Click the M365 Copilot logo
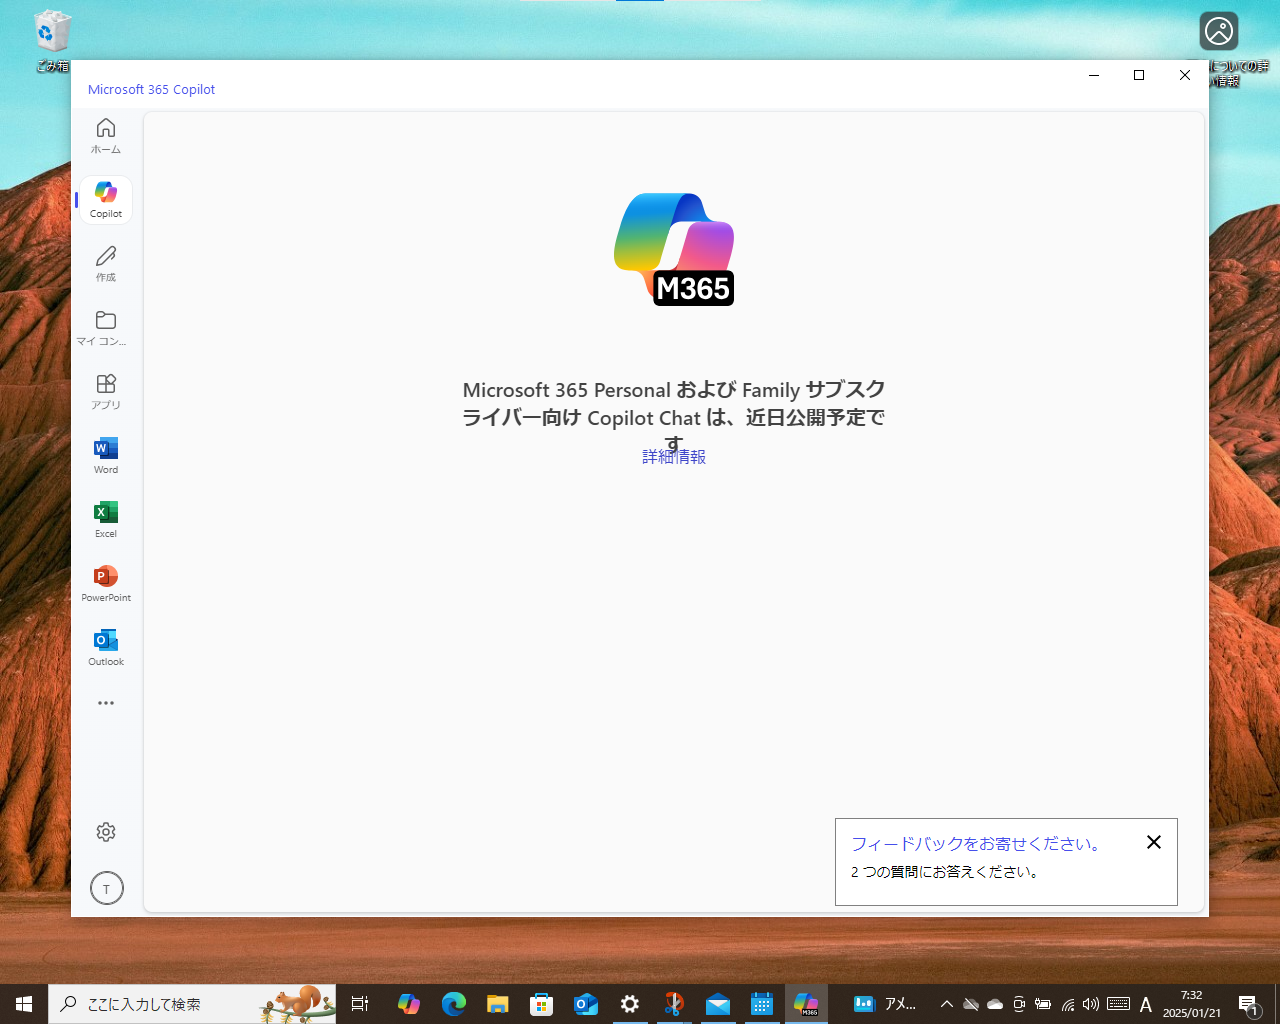This screenshot has height=1024, width=1280. 674,249
